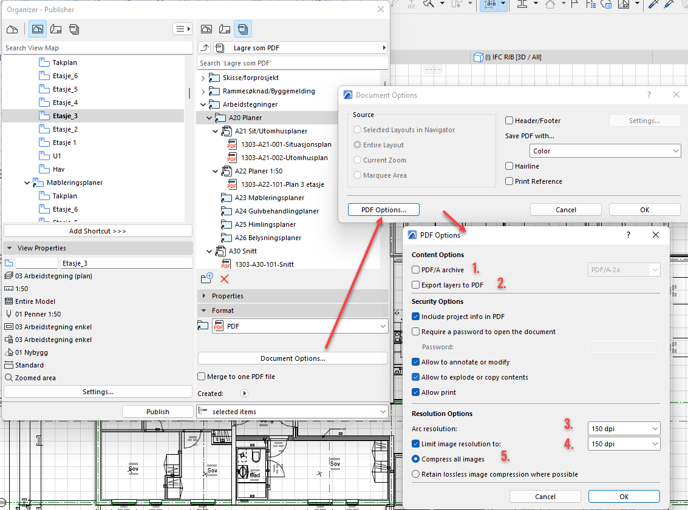Image resolution: width=688 pixels, height=510 pixels.
Task: Uncheck Allow to annotate or modify
Action: [416, 362]
